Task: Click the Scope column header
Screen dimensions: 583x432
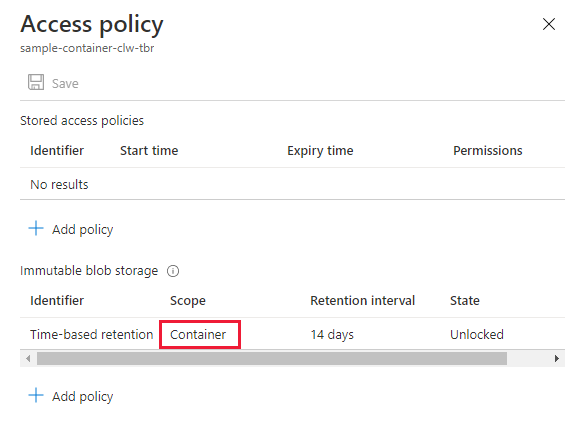Action: (188, 301)
